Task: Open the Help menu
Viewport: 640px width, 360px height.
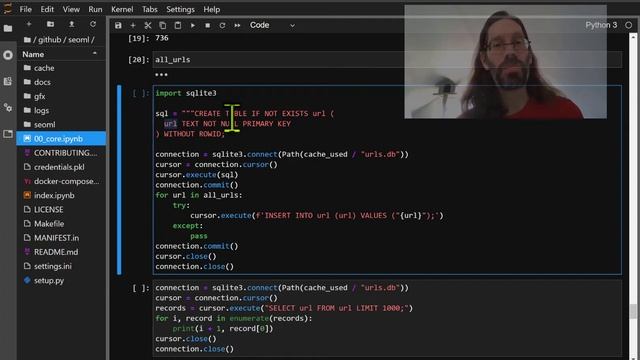Action: tap(211, 9)
